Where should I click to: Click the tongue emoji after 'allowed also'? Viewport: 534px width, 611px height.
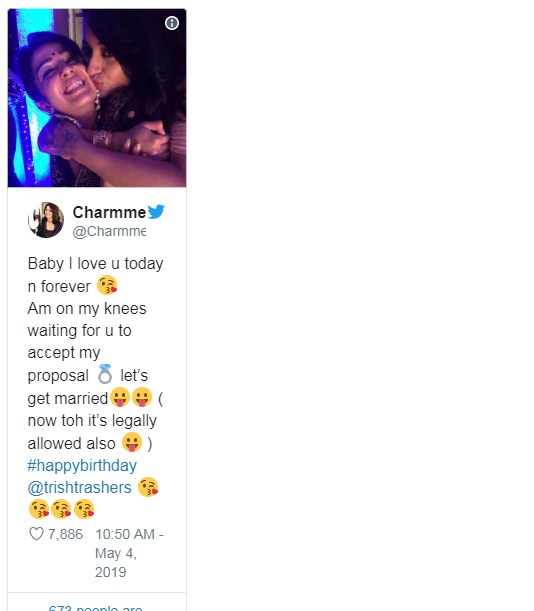coord(132,442)
